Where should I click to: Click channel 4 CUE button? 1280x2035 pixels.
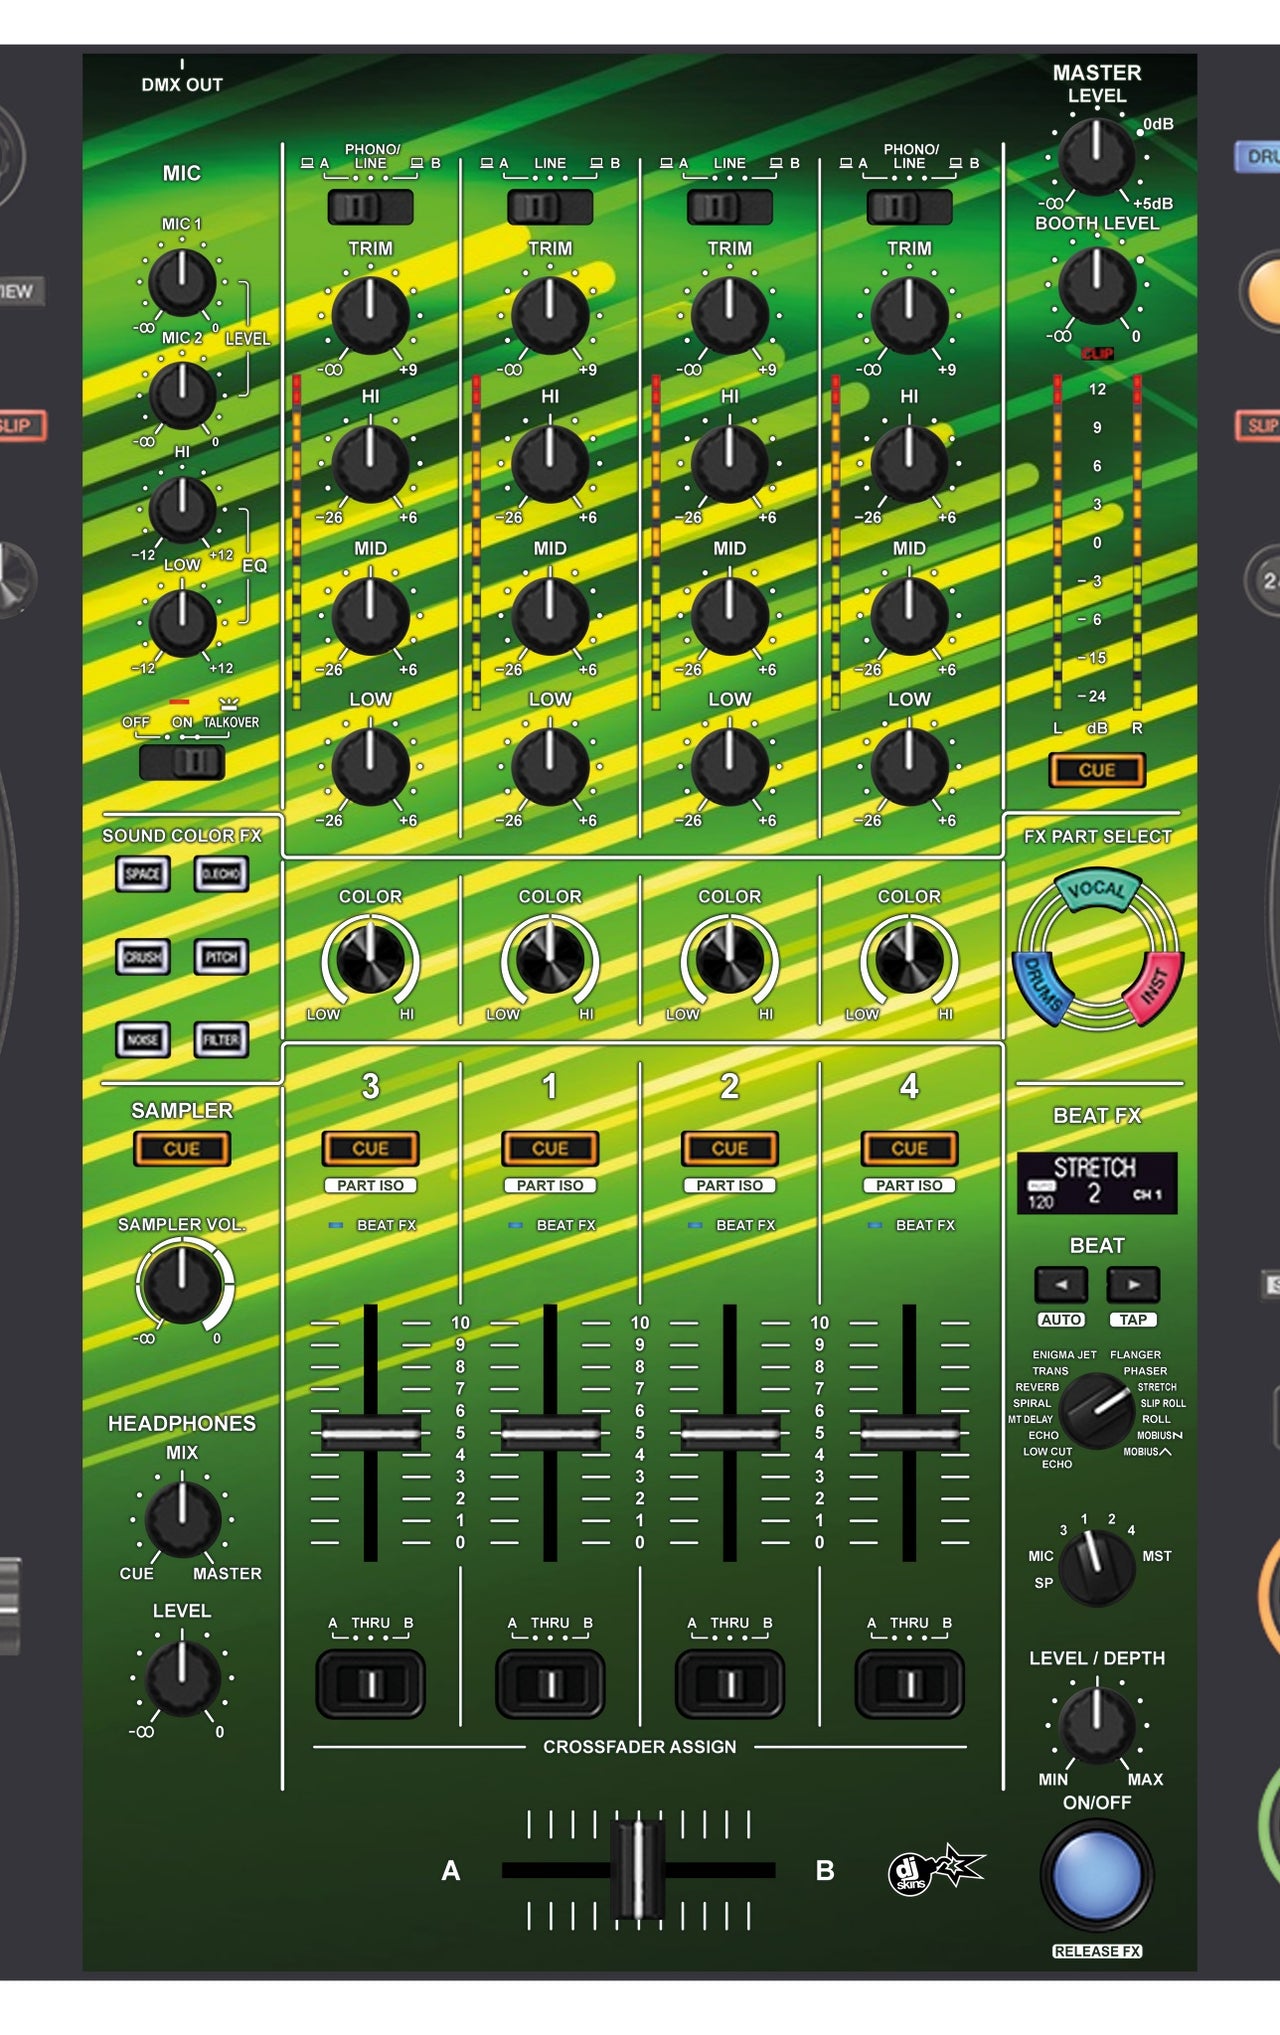(x=909, y=1149)
